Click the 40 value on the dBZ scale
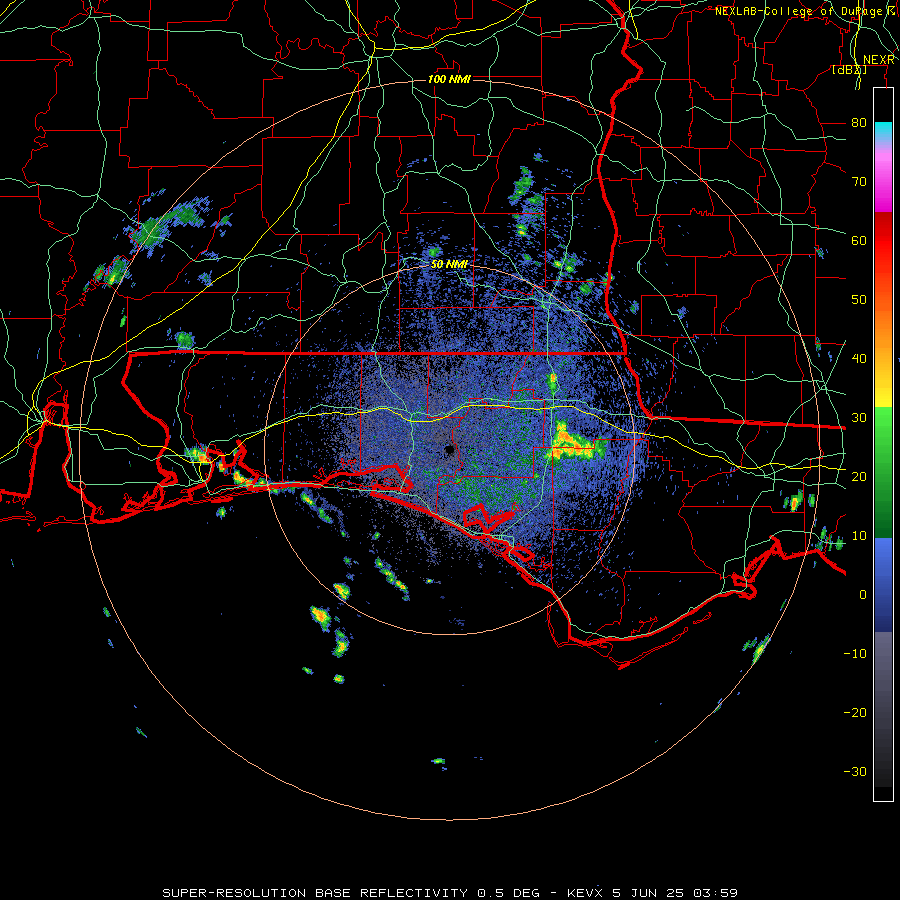 tap(859, 359)
